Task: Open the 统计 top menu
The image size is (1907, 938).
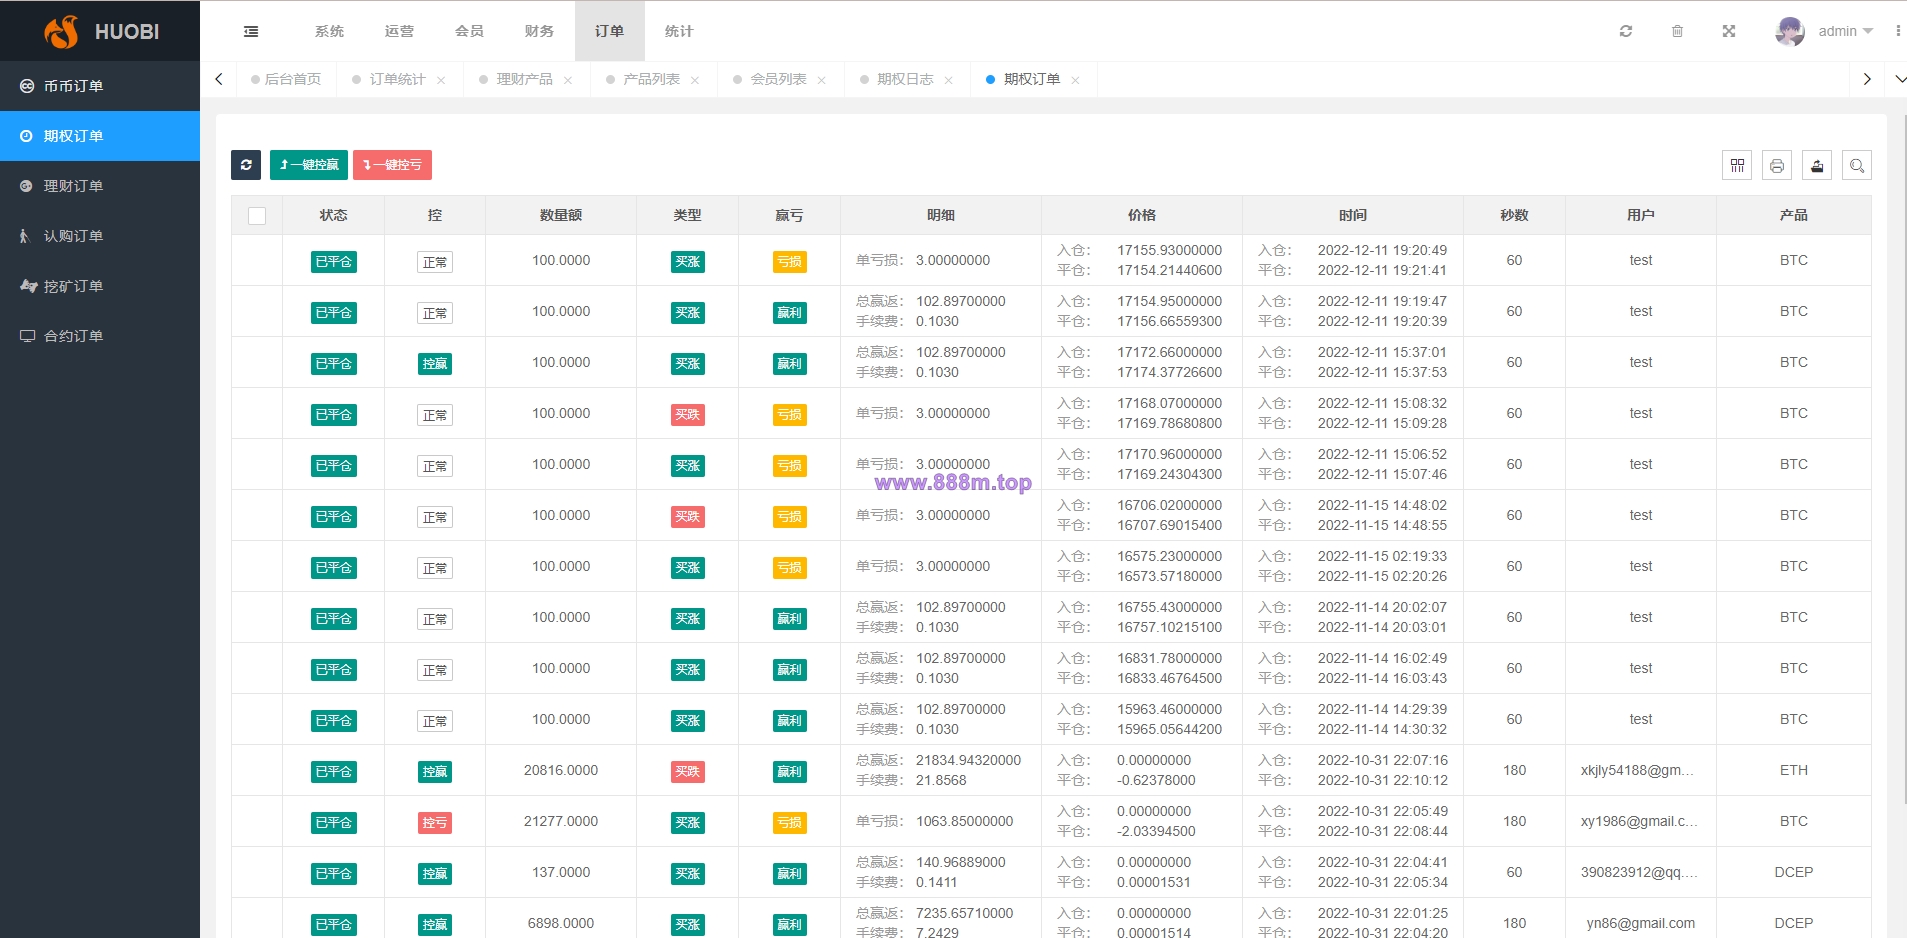Action: 679,31
